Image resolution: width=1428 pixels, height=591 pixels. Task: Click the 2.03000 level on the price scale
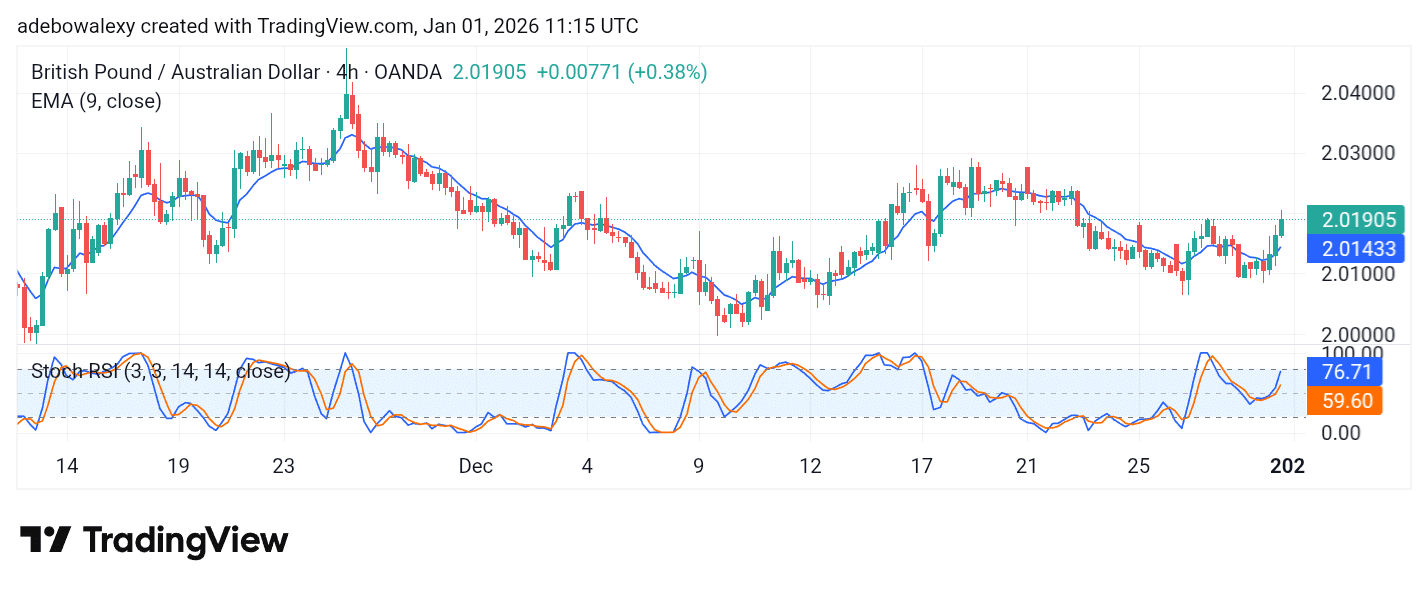point(1360,153)
